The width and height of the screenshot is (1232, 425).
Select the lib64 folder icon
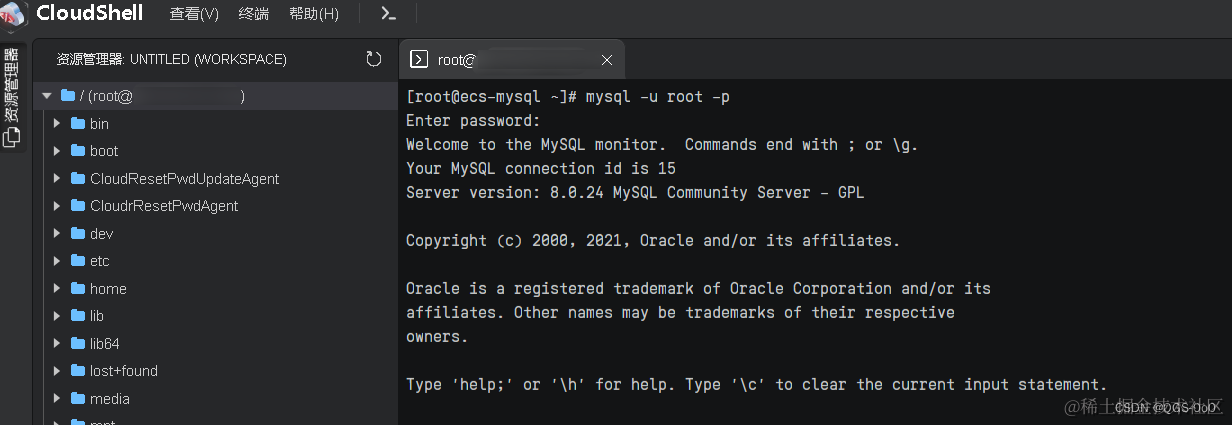pos(77,344)
